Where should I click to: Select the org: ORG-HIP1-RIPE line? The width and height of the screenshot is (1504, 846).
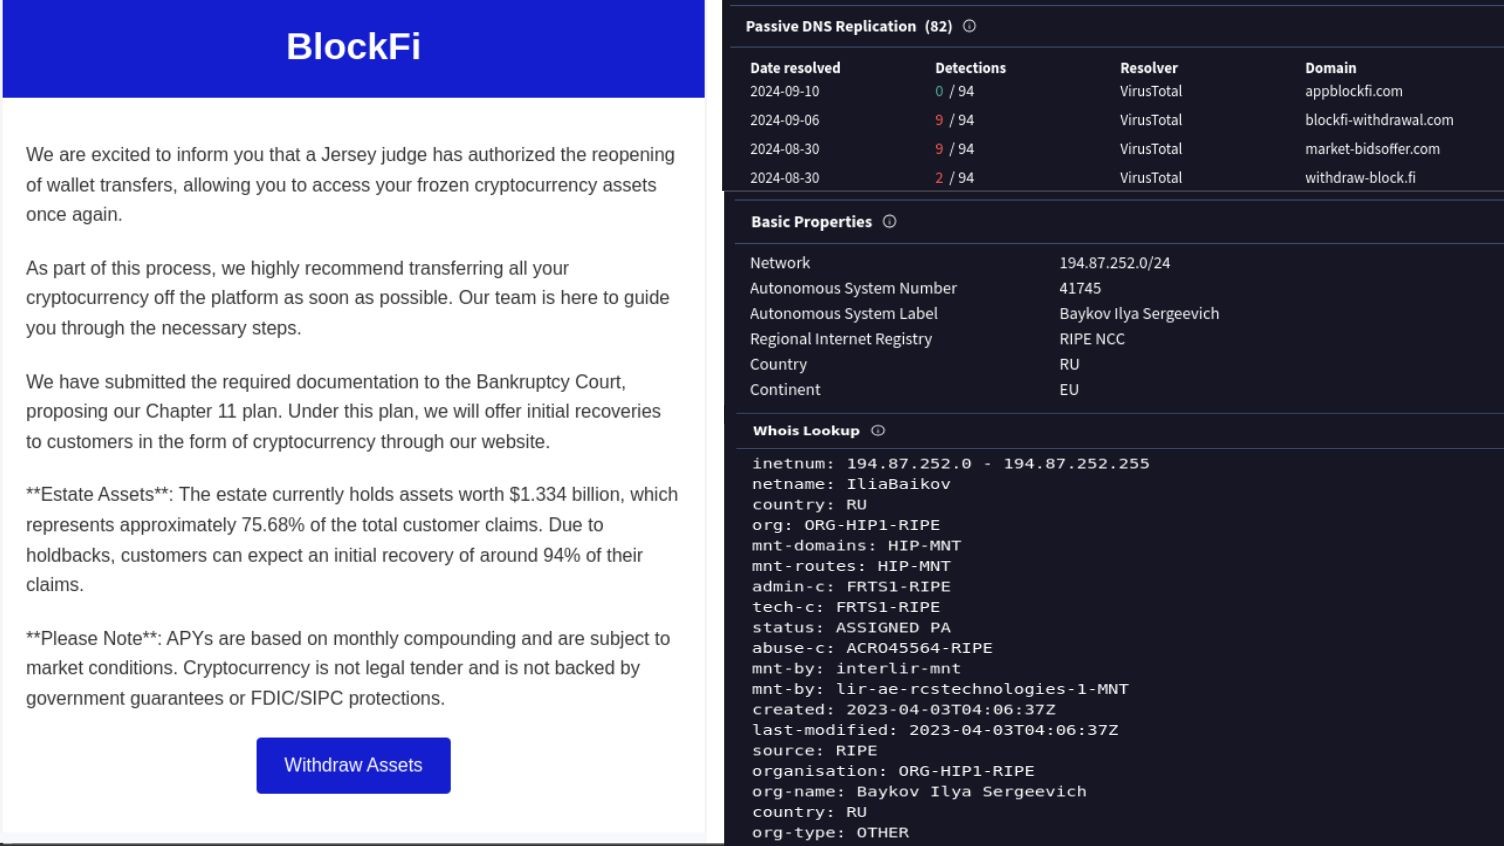(846, 525)
